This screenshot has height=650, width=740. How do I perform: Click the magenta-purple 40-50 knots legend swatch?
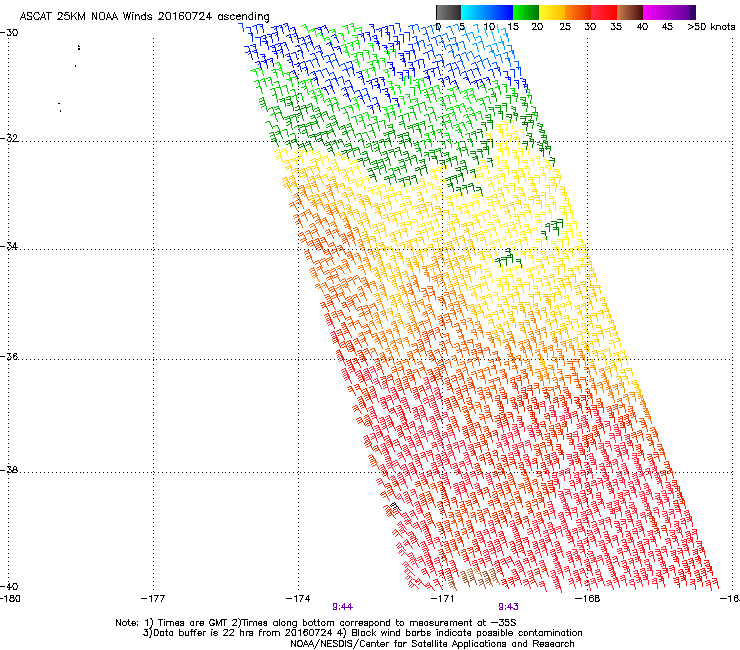point(669,12)
